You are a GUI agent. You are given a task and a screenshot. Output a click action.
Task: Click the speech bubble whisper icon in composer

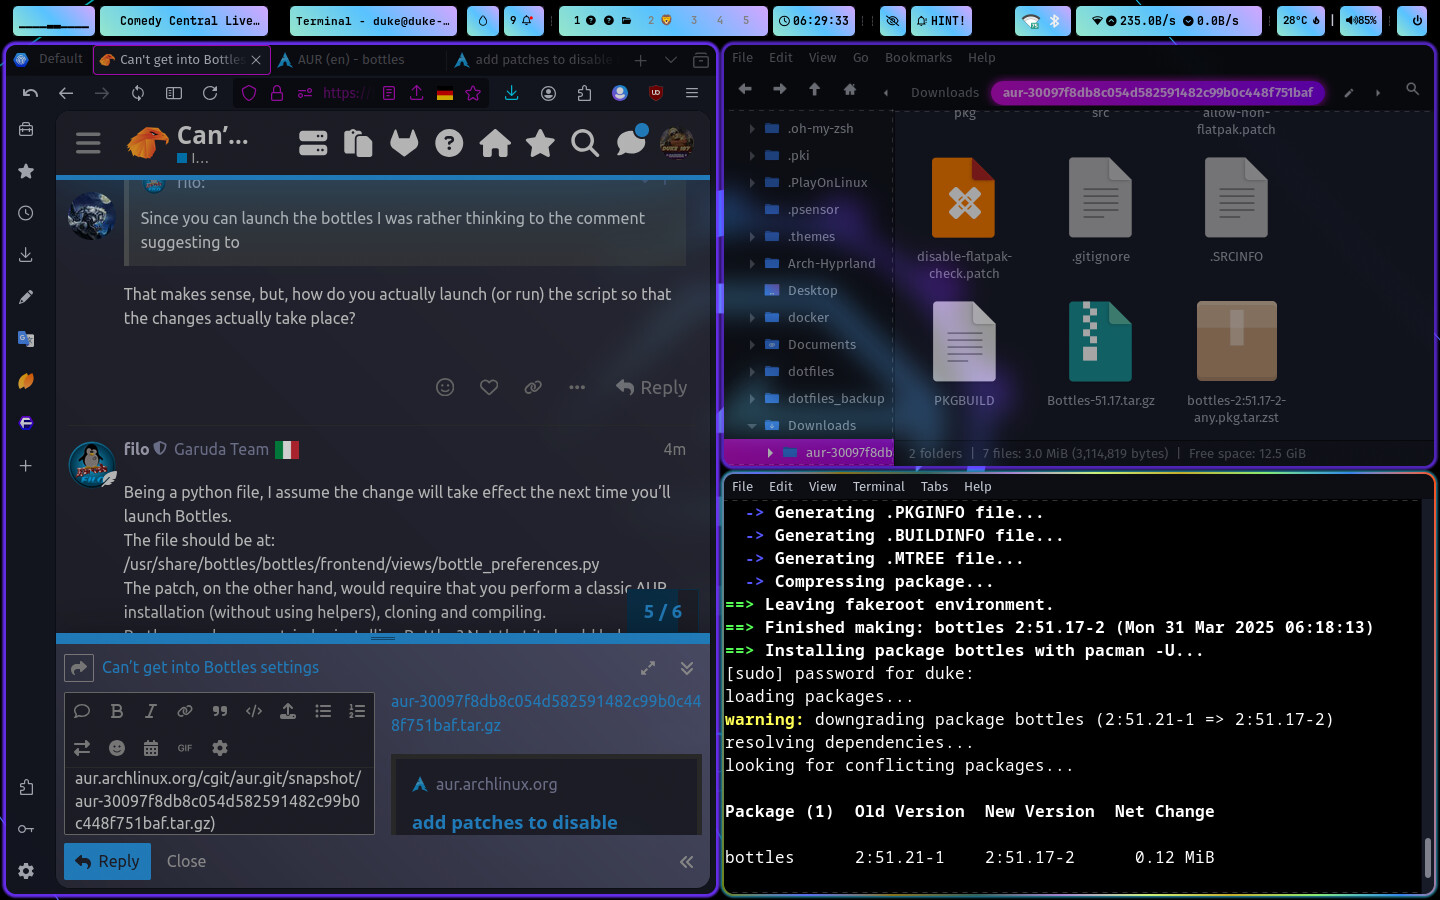82,711
